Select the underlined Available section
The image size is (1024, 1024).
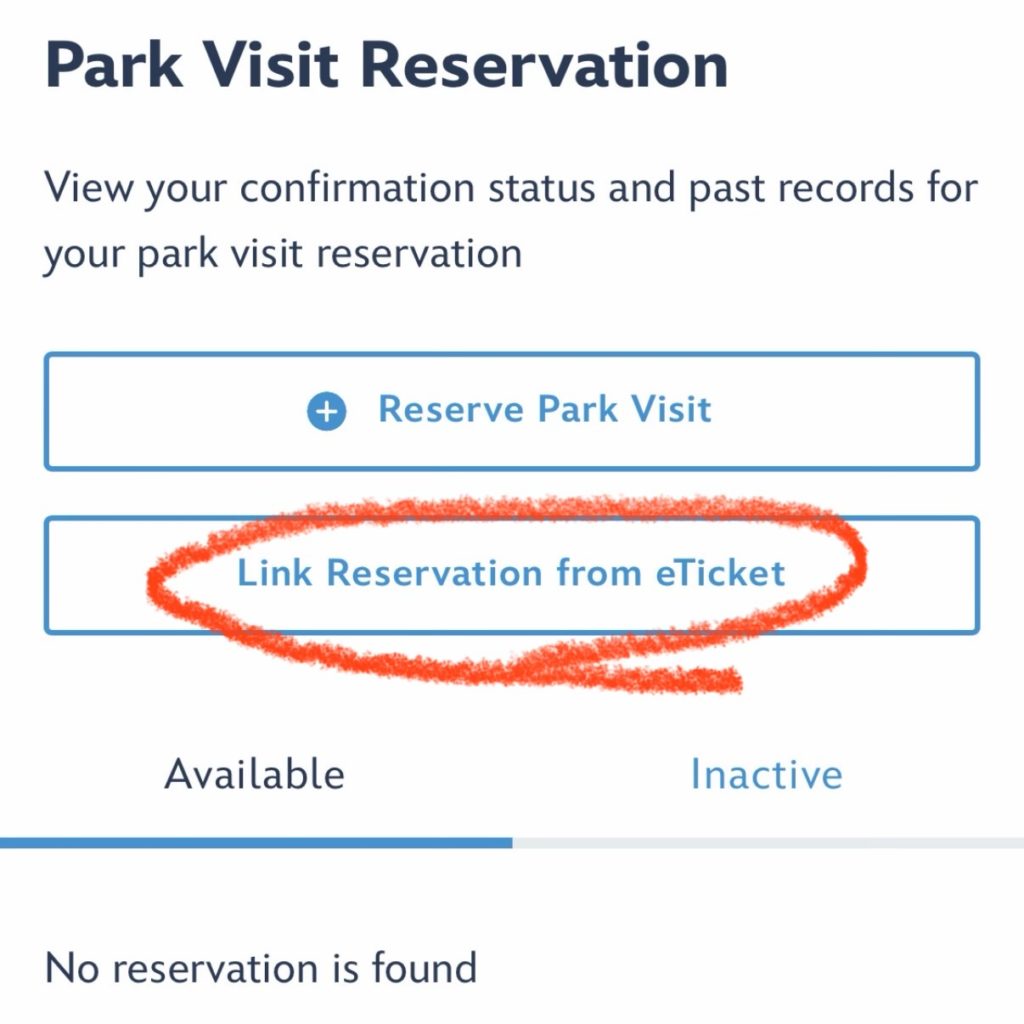tap(256, 773)
